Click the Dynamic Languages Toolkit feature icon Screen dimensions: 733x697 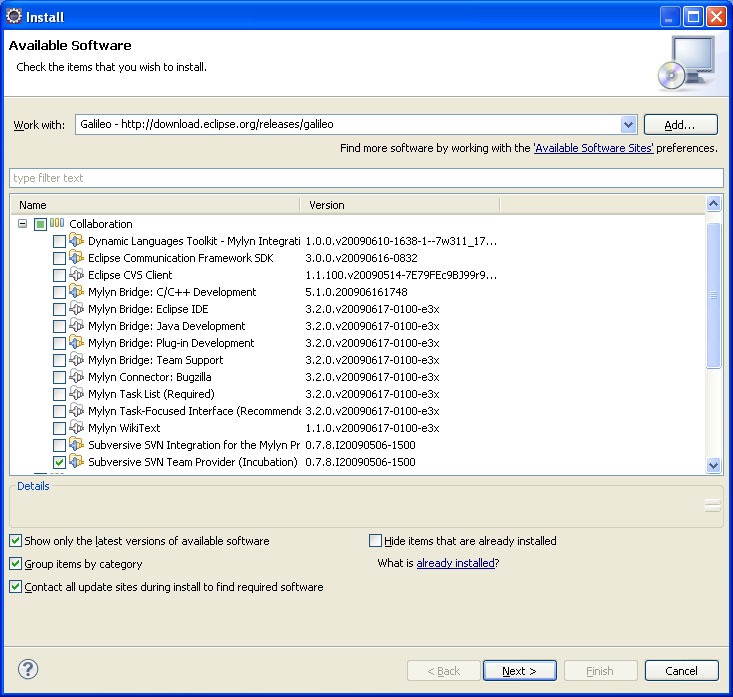pos(76,241)
